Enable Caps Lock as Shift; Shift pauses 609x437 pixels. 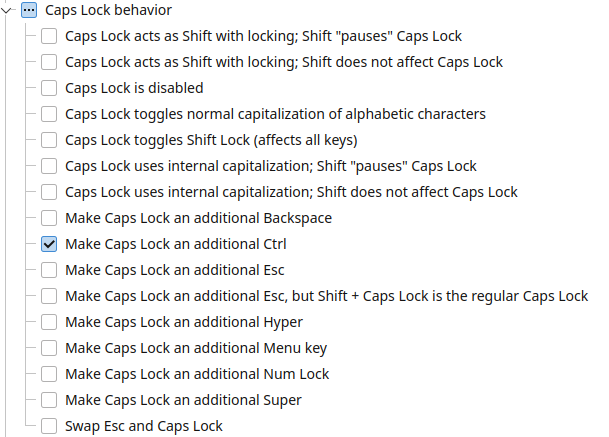(49, 37)
